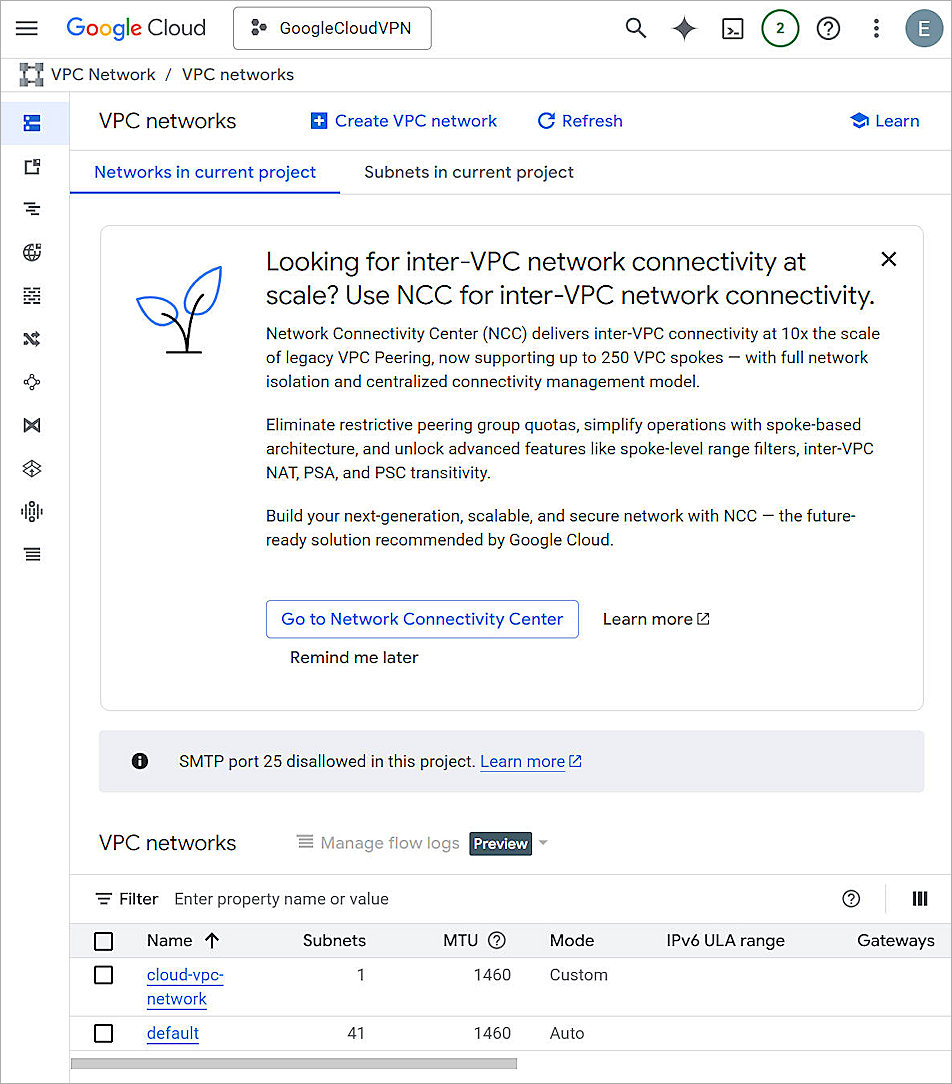
Task: Open the column display options in the table
Action: 920,899
